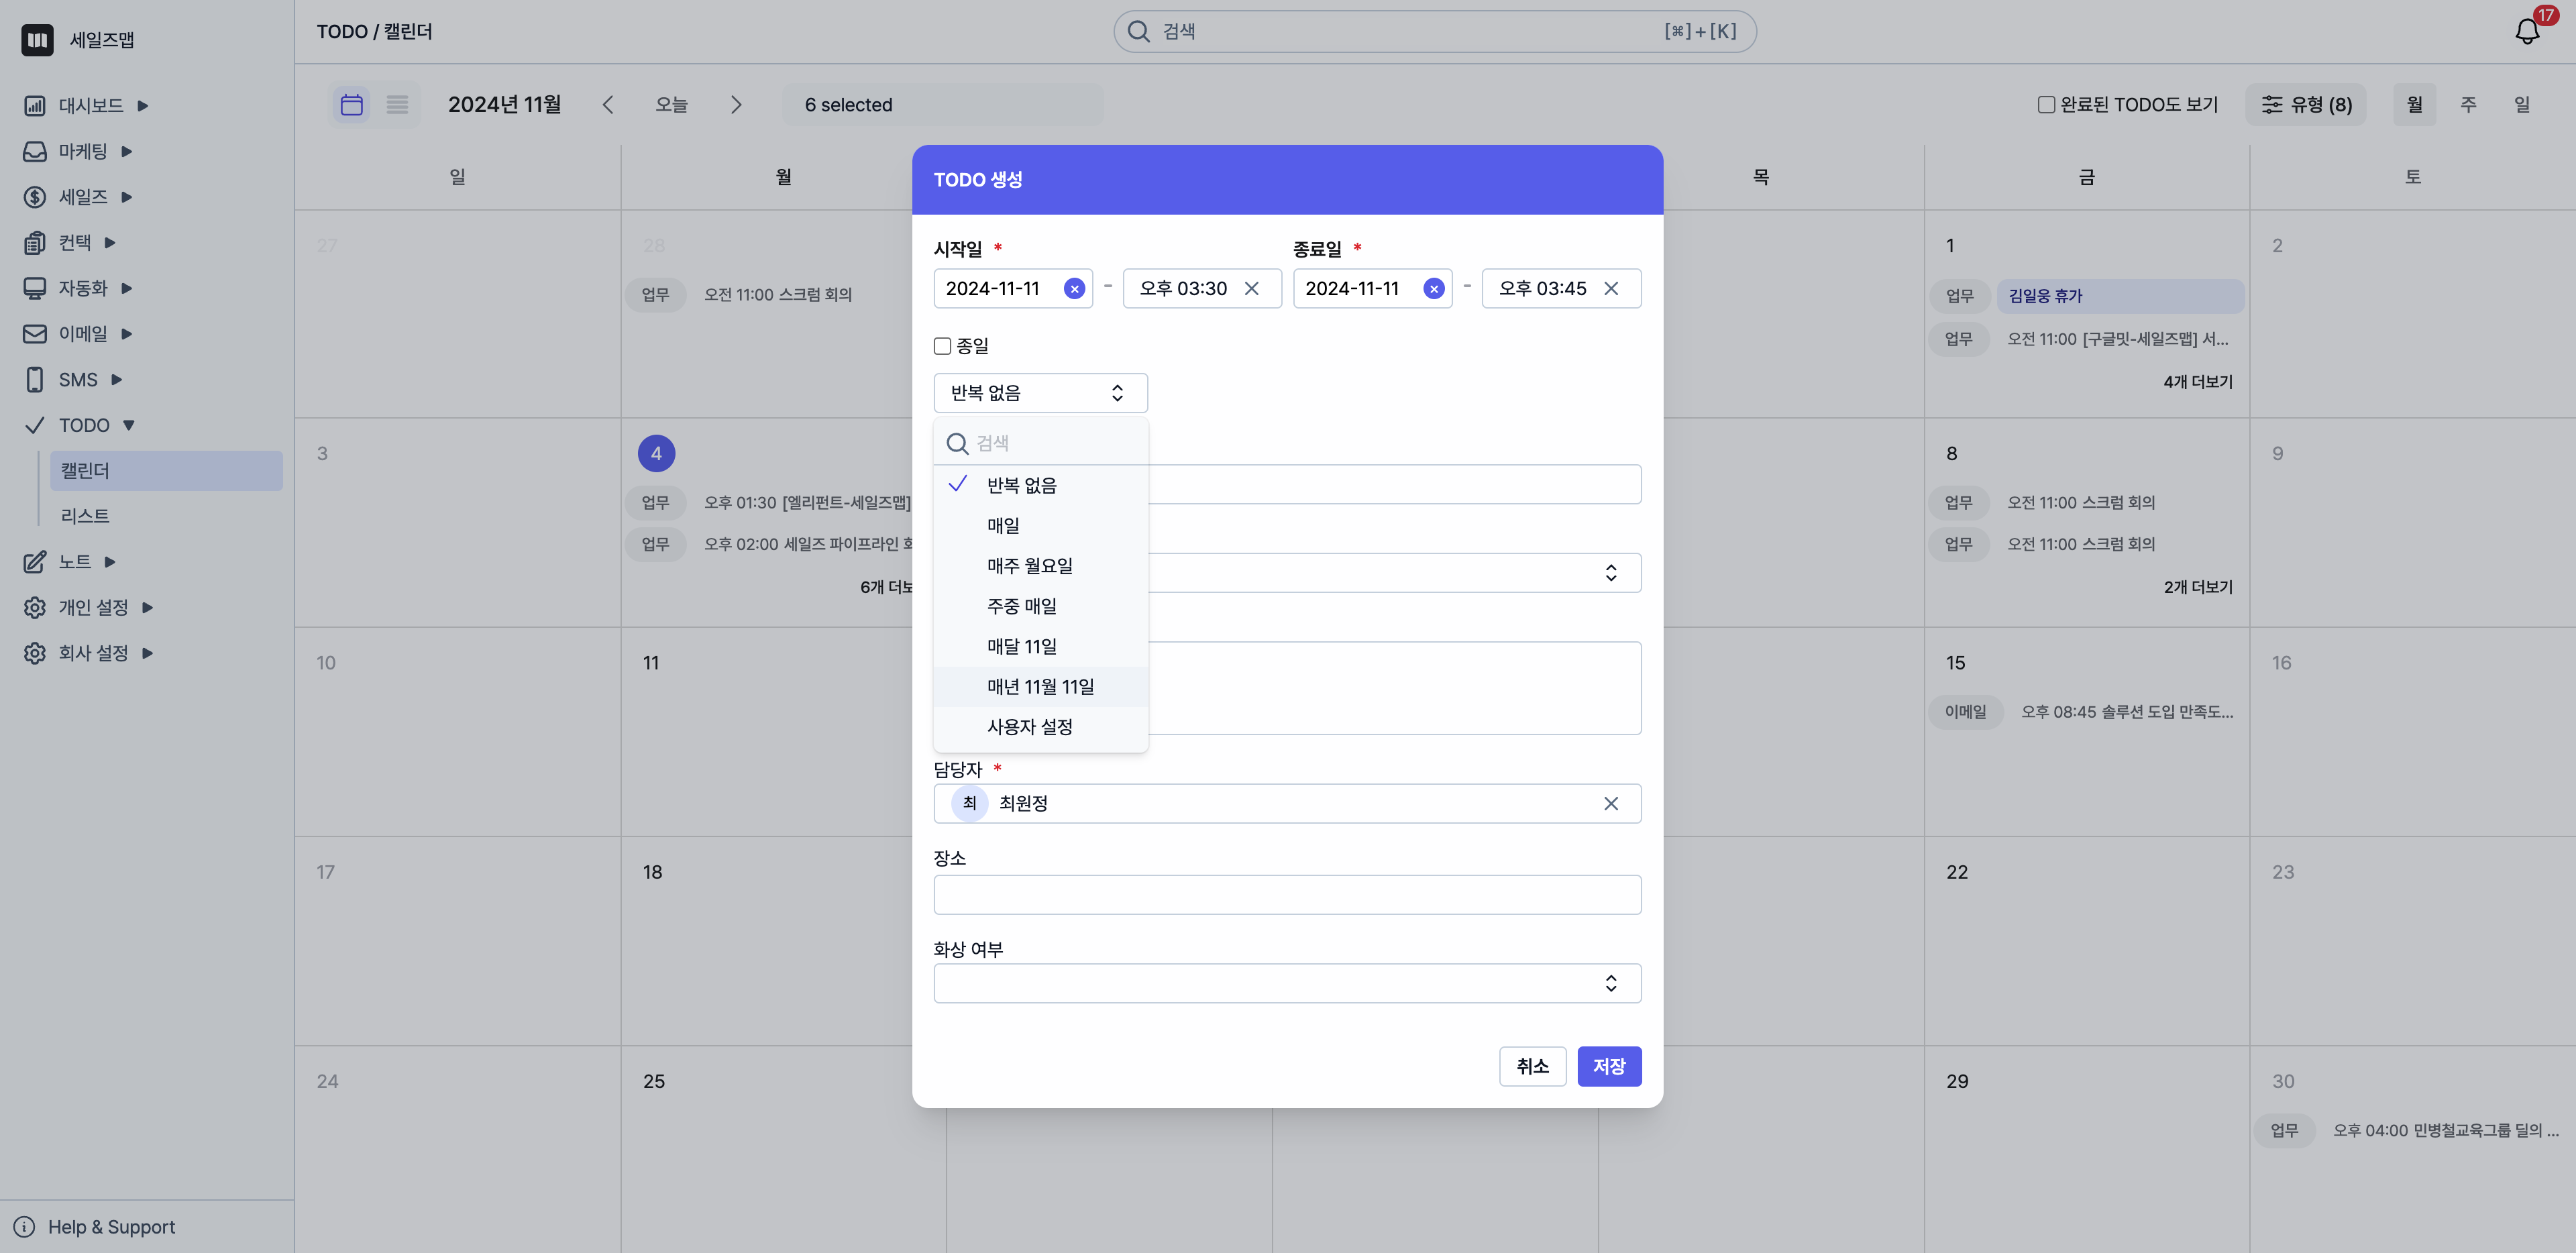Jump to today with 오늘 button
Screen dimensions: 2576x1253
coord(672,105)
